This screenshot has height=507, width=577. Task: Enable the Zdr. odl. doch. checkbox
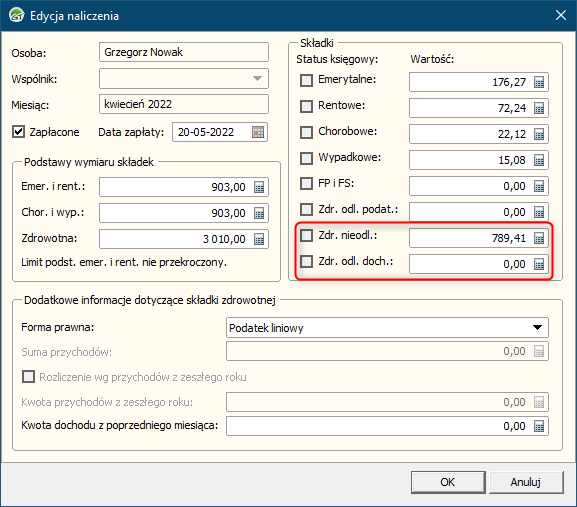tap(306, 262)
